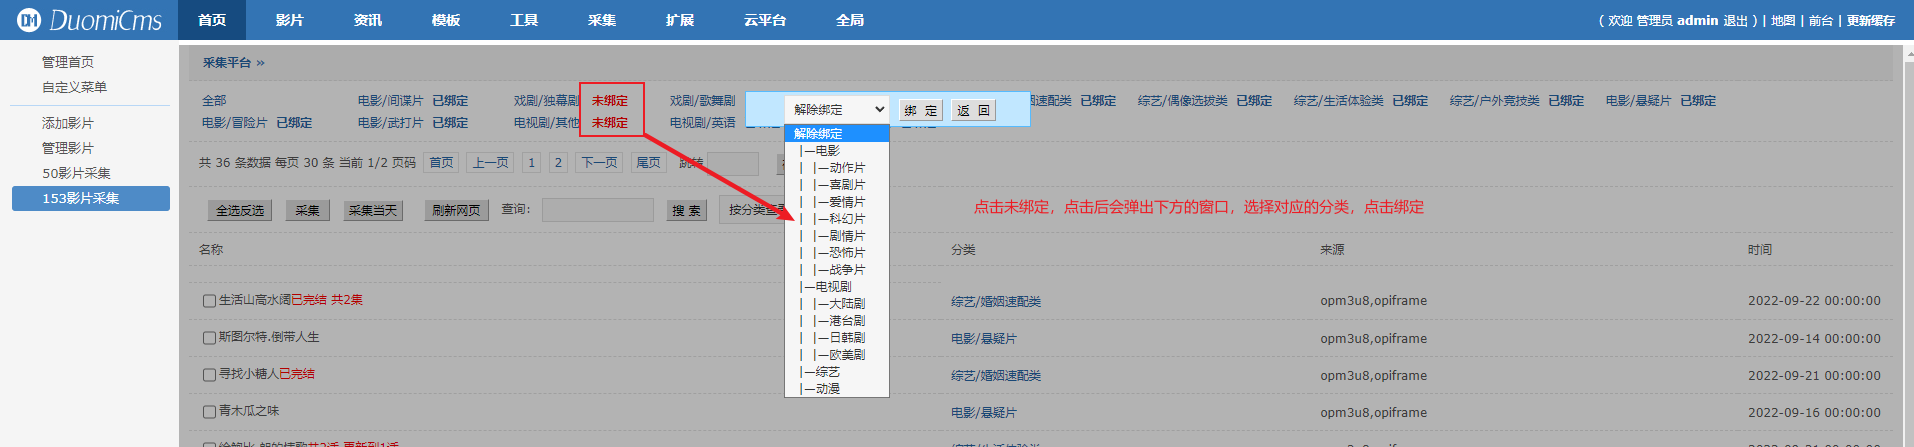Focus the 查询 search input field
Image resolution: width=1914 pixels, height=447 pixels.
(x=597, y=210)
